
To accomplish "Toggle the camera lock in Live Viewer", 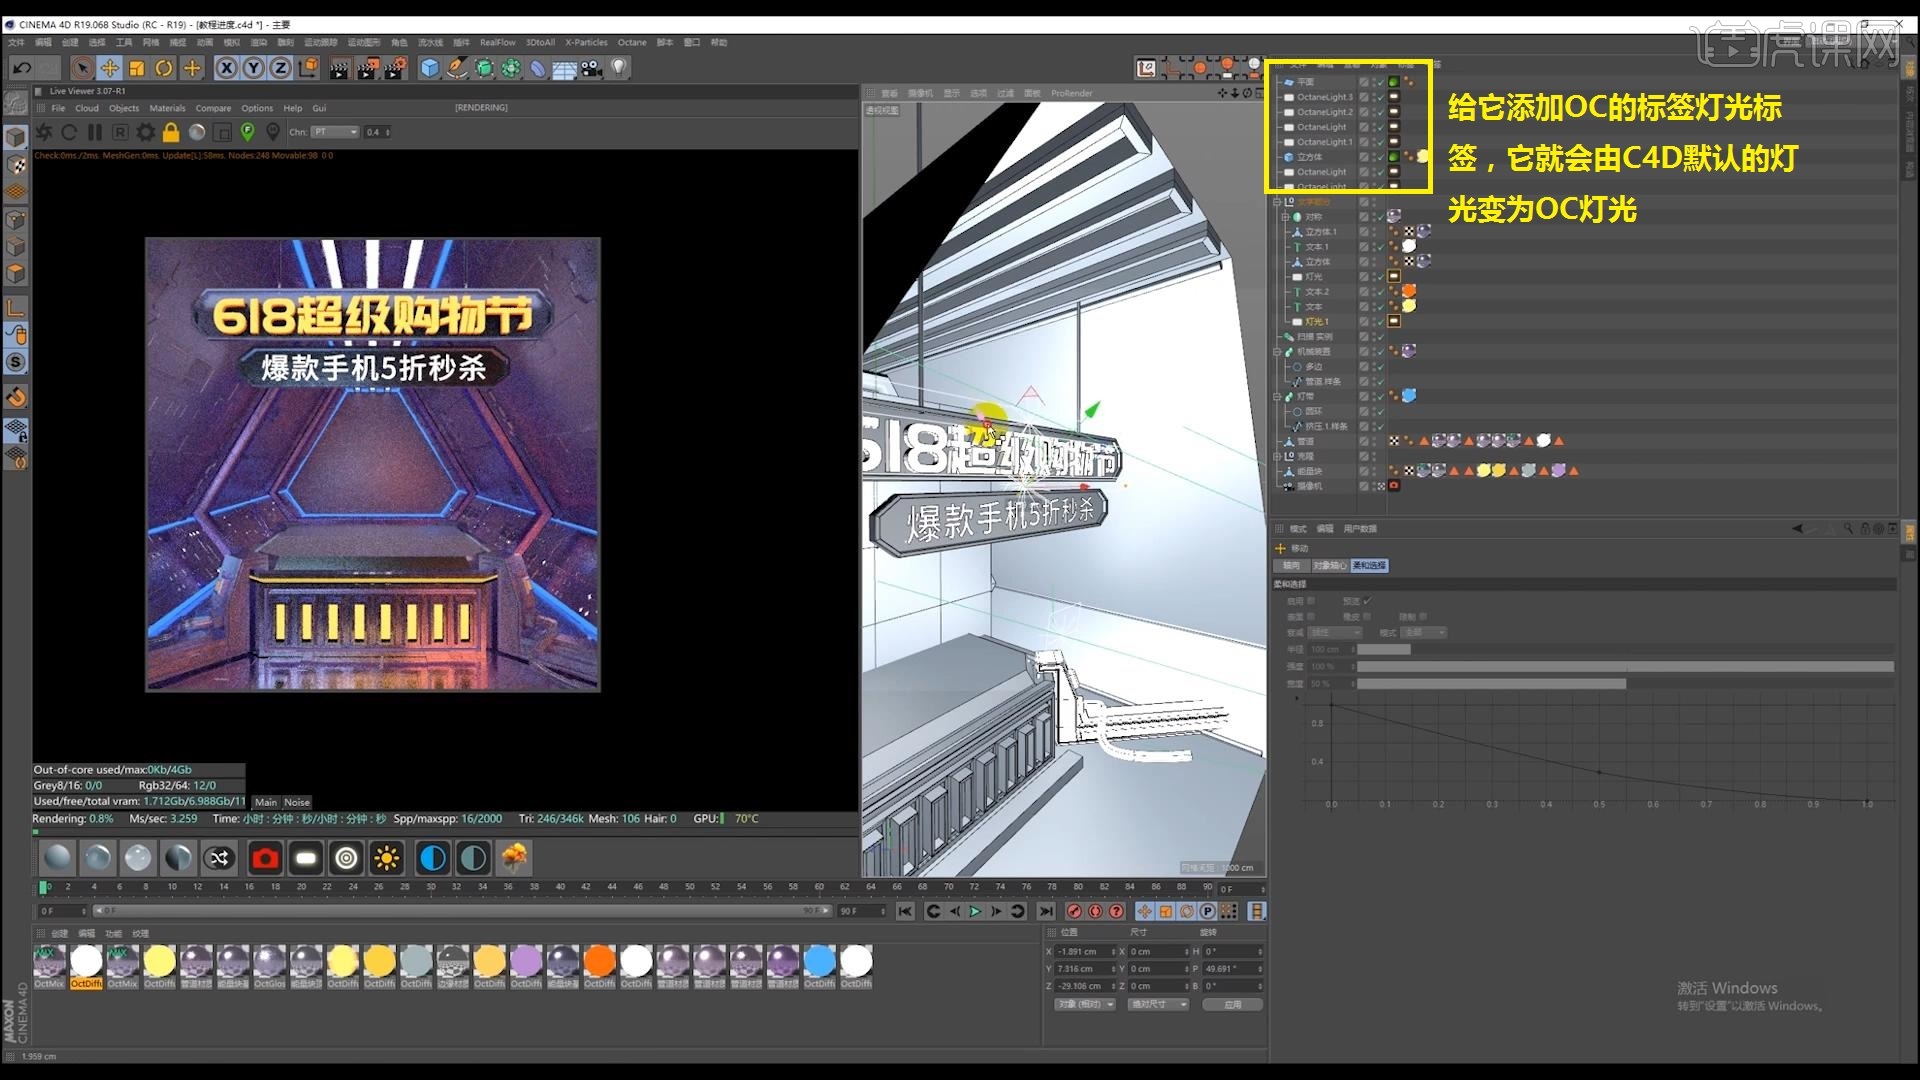I will pyautogui.click(x=171, y=131).
